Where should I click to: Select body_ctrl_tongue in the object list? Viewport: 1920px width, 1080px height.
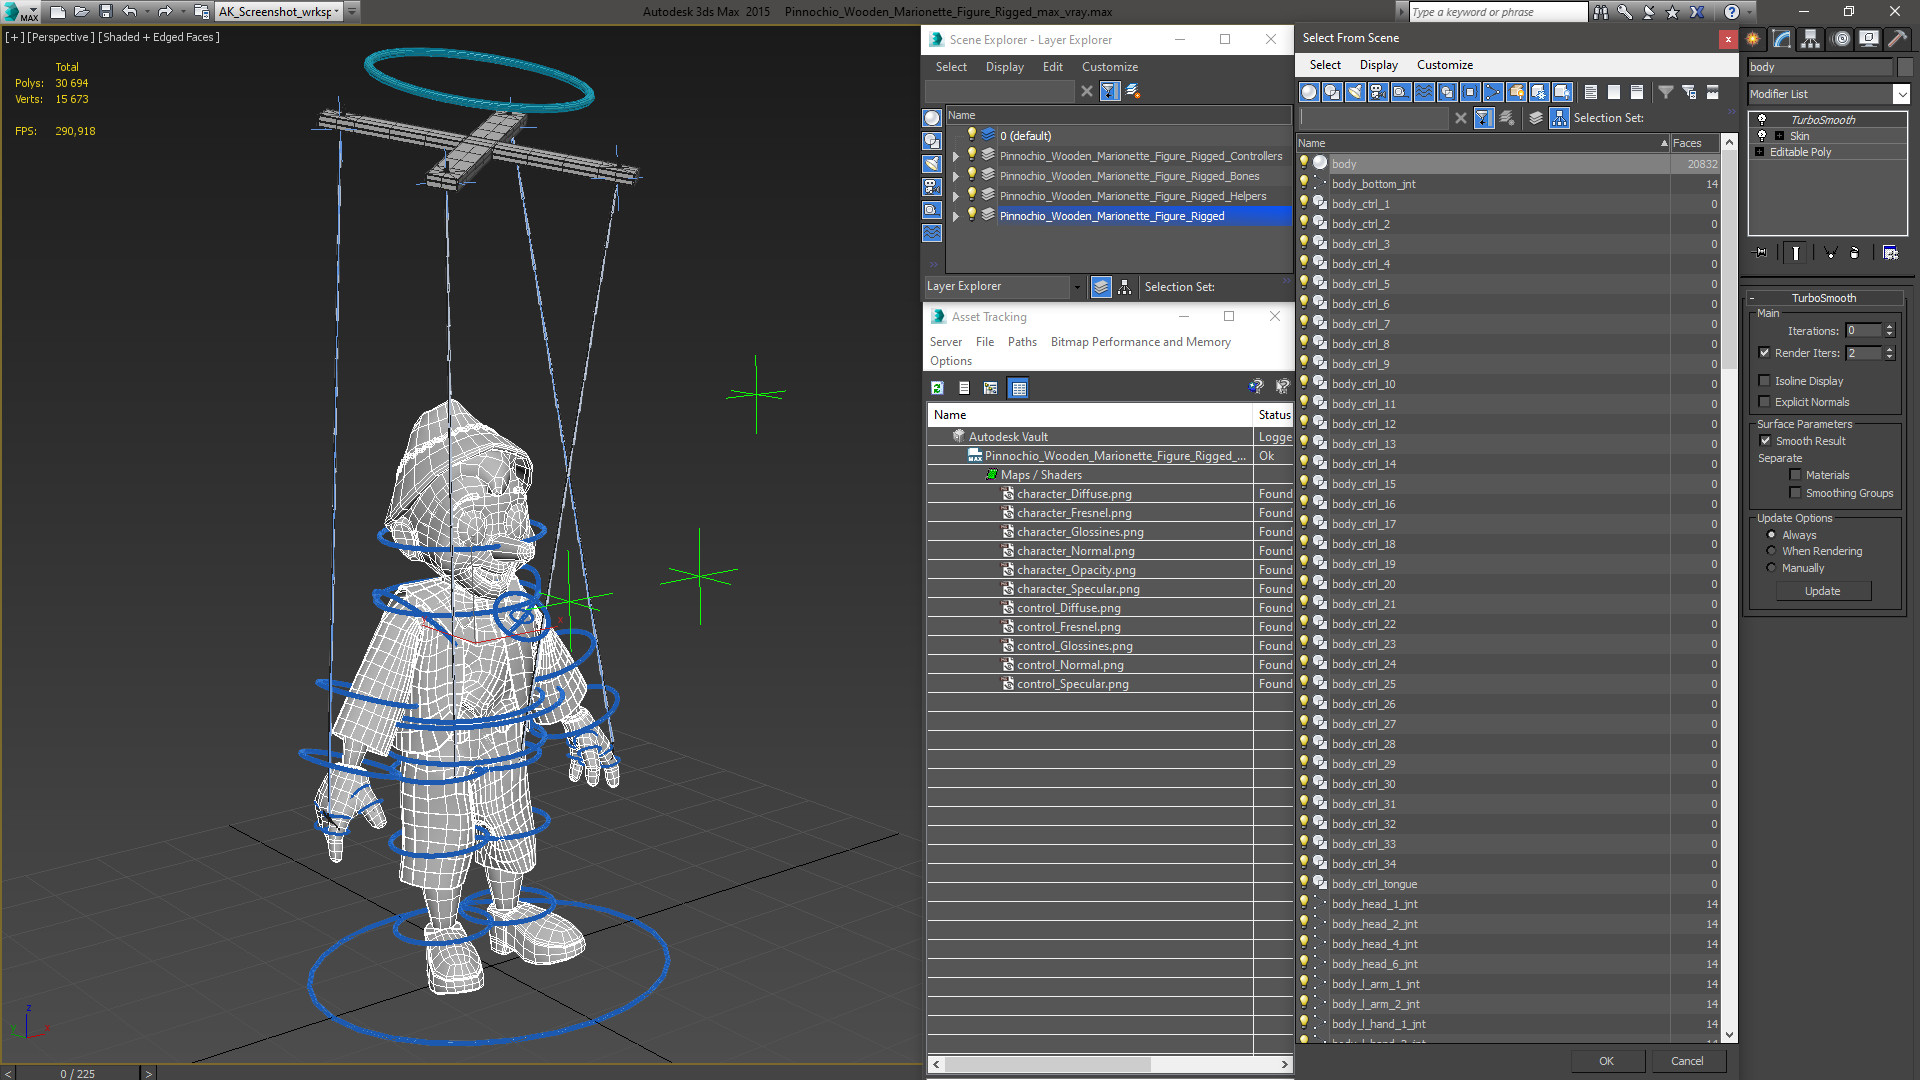1374,884
